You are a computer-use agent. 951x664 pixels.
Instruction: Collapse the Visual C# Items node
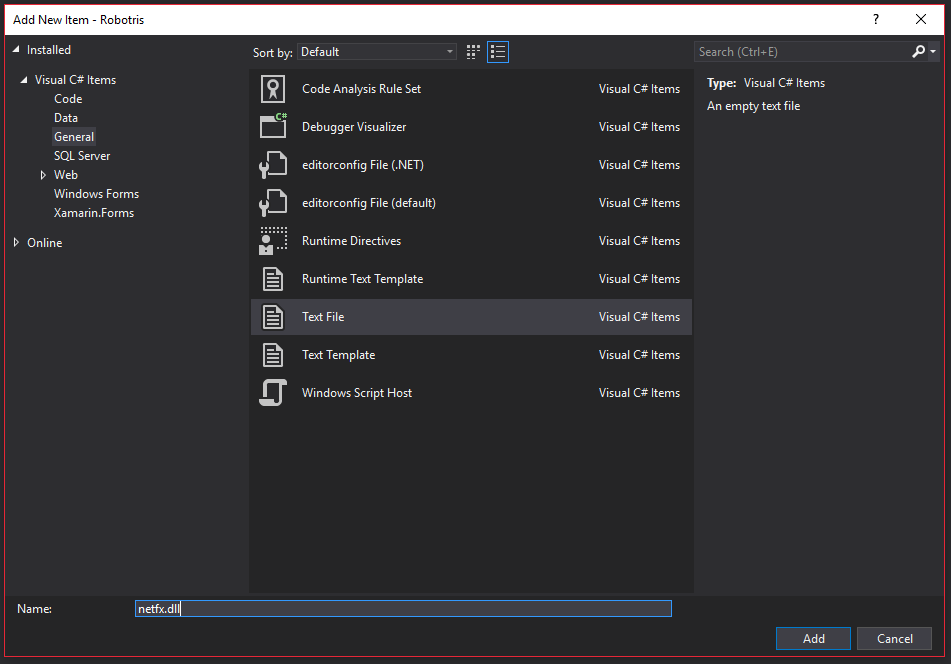24,80
